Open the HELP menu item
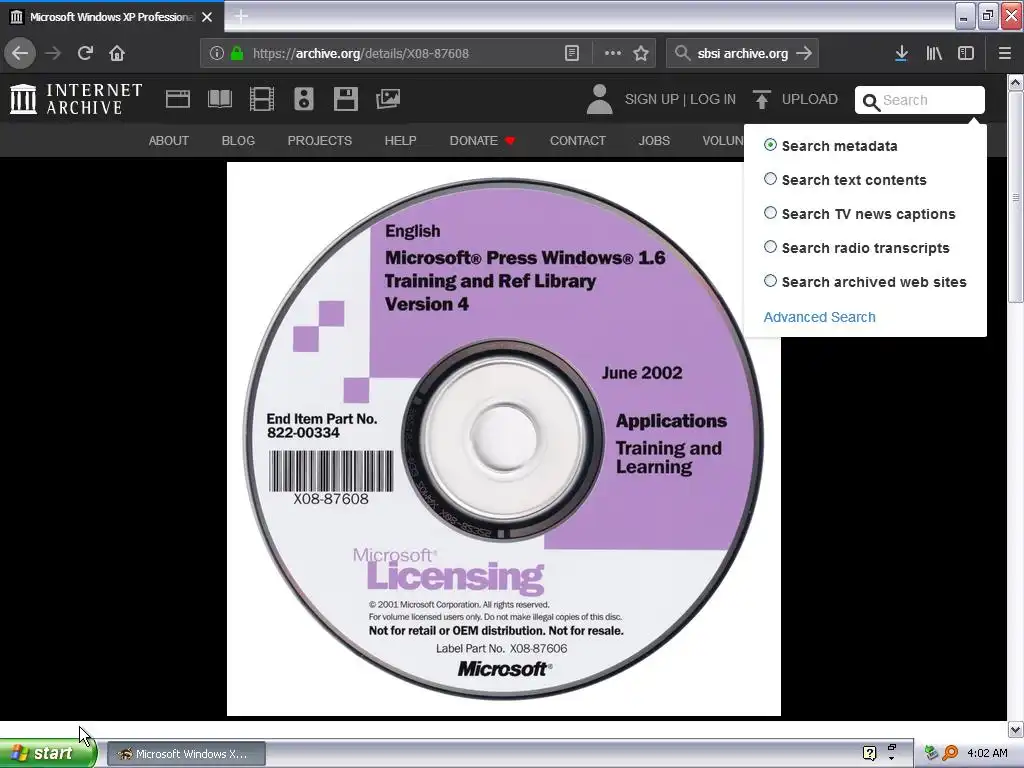The height and width of the screenshot is (768, 1024). coord(400,140)
